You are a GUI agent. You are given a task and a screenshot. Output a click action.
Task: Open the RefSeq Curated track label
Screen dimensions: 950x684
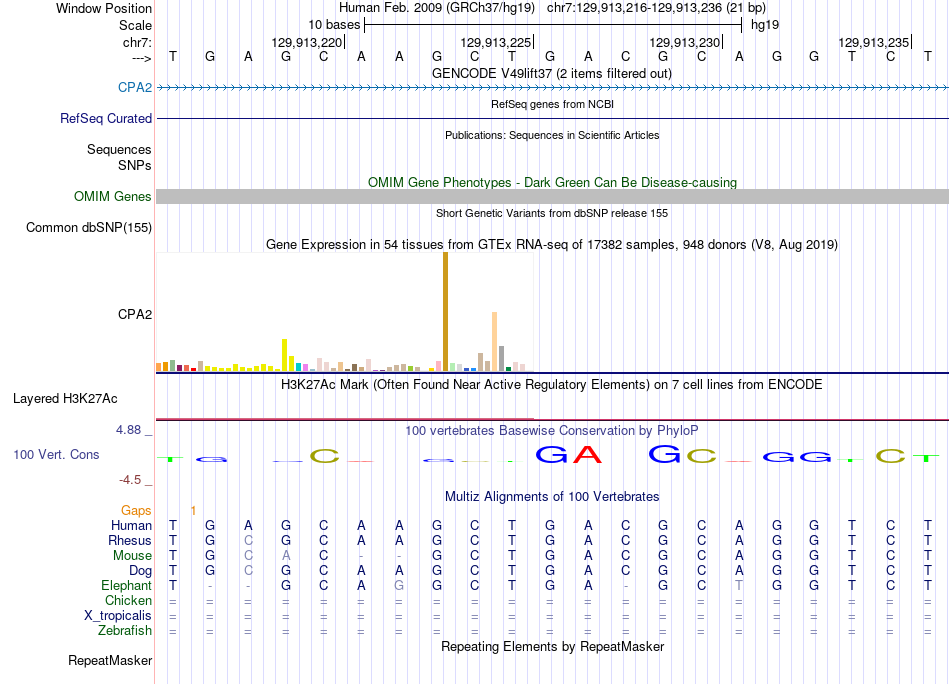click(106, 118)
